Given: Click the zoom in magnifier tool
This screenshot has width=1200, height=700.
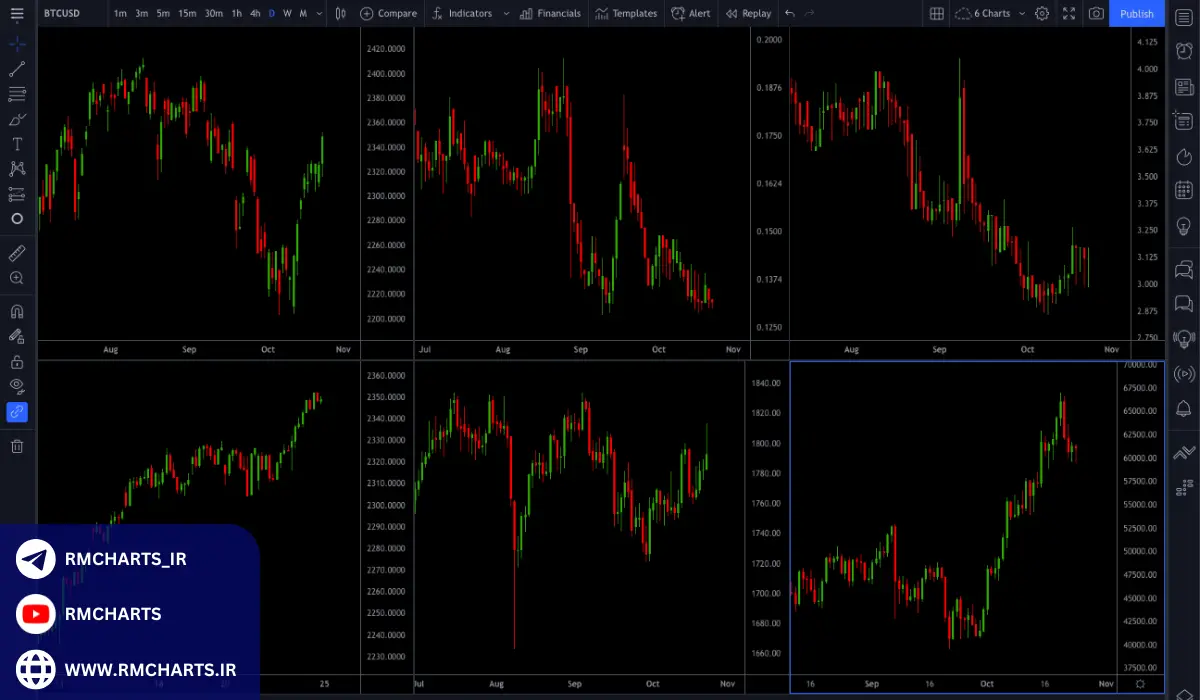Looking at the screenshot, I should coord(17,278).
